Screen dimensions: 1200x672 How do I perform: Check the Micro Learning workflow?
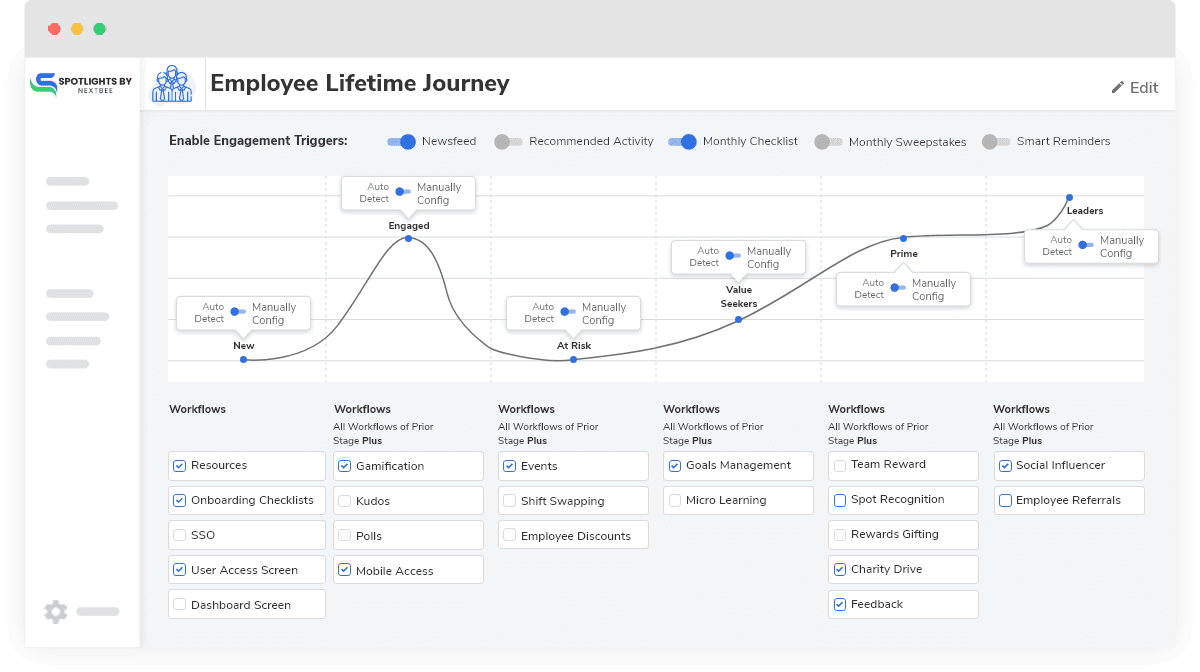pyautogui.click(x=674, y=500)
